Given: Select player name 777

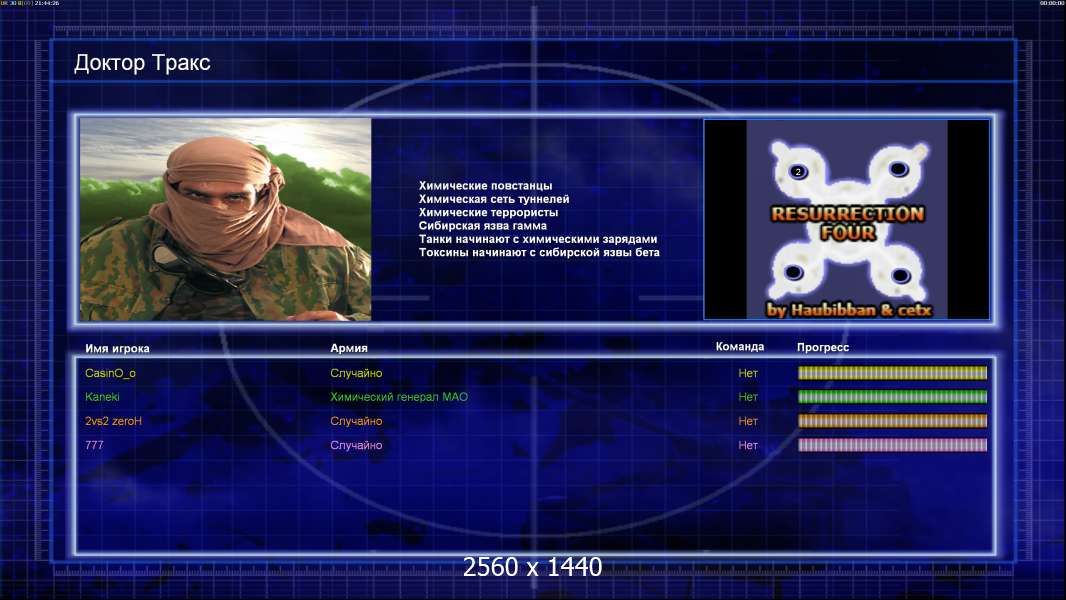Looking at the screenshot, I should [x=94, y=445].
